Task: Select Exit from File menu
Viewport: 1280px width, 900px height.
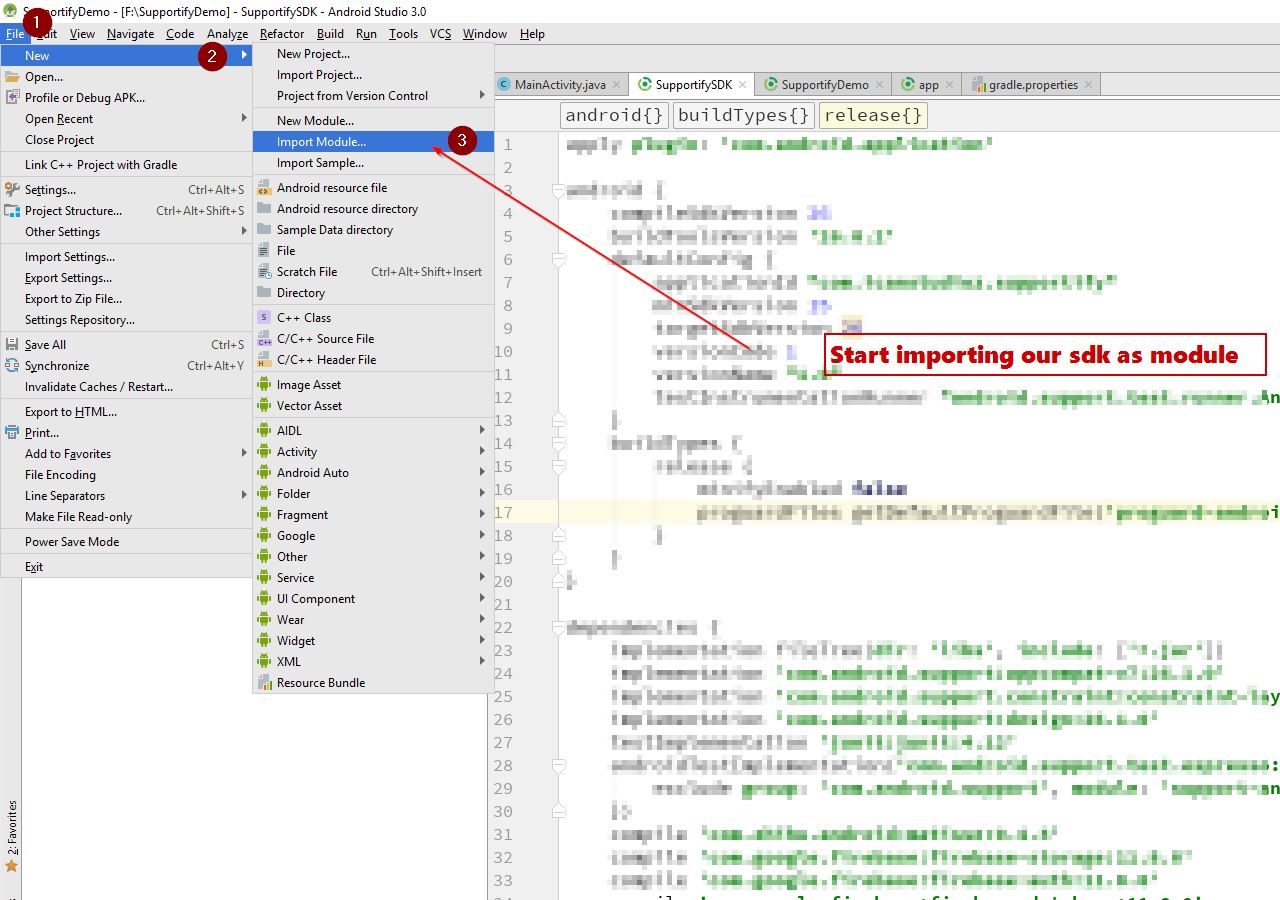Action: [126, 567]
